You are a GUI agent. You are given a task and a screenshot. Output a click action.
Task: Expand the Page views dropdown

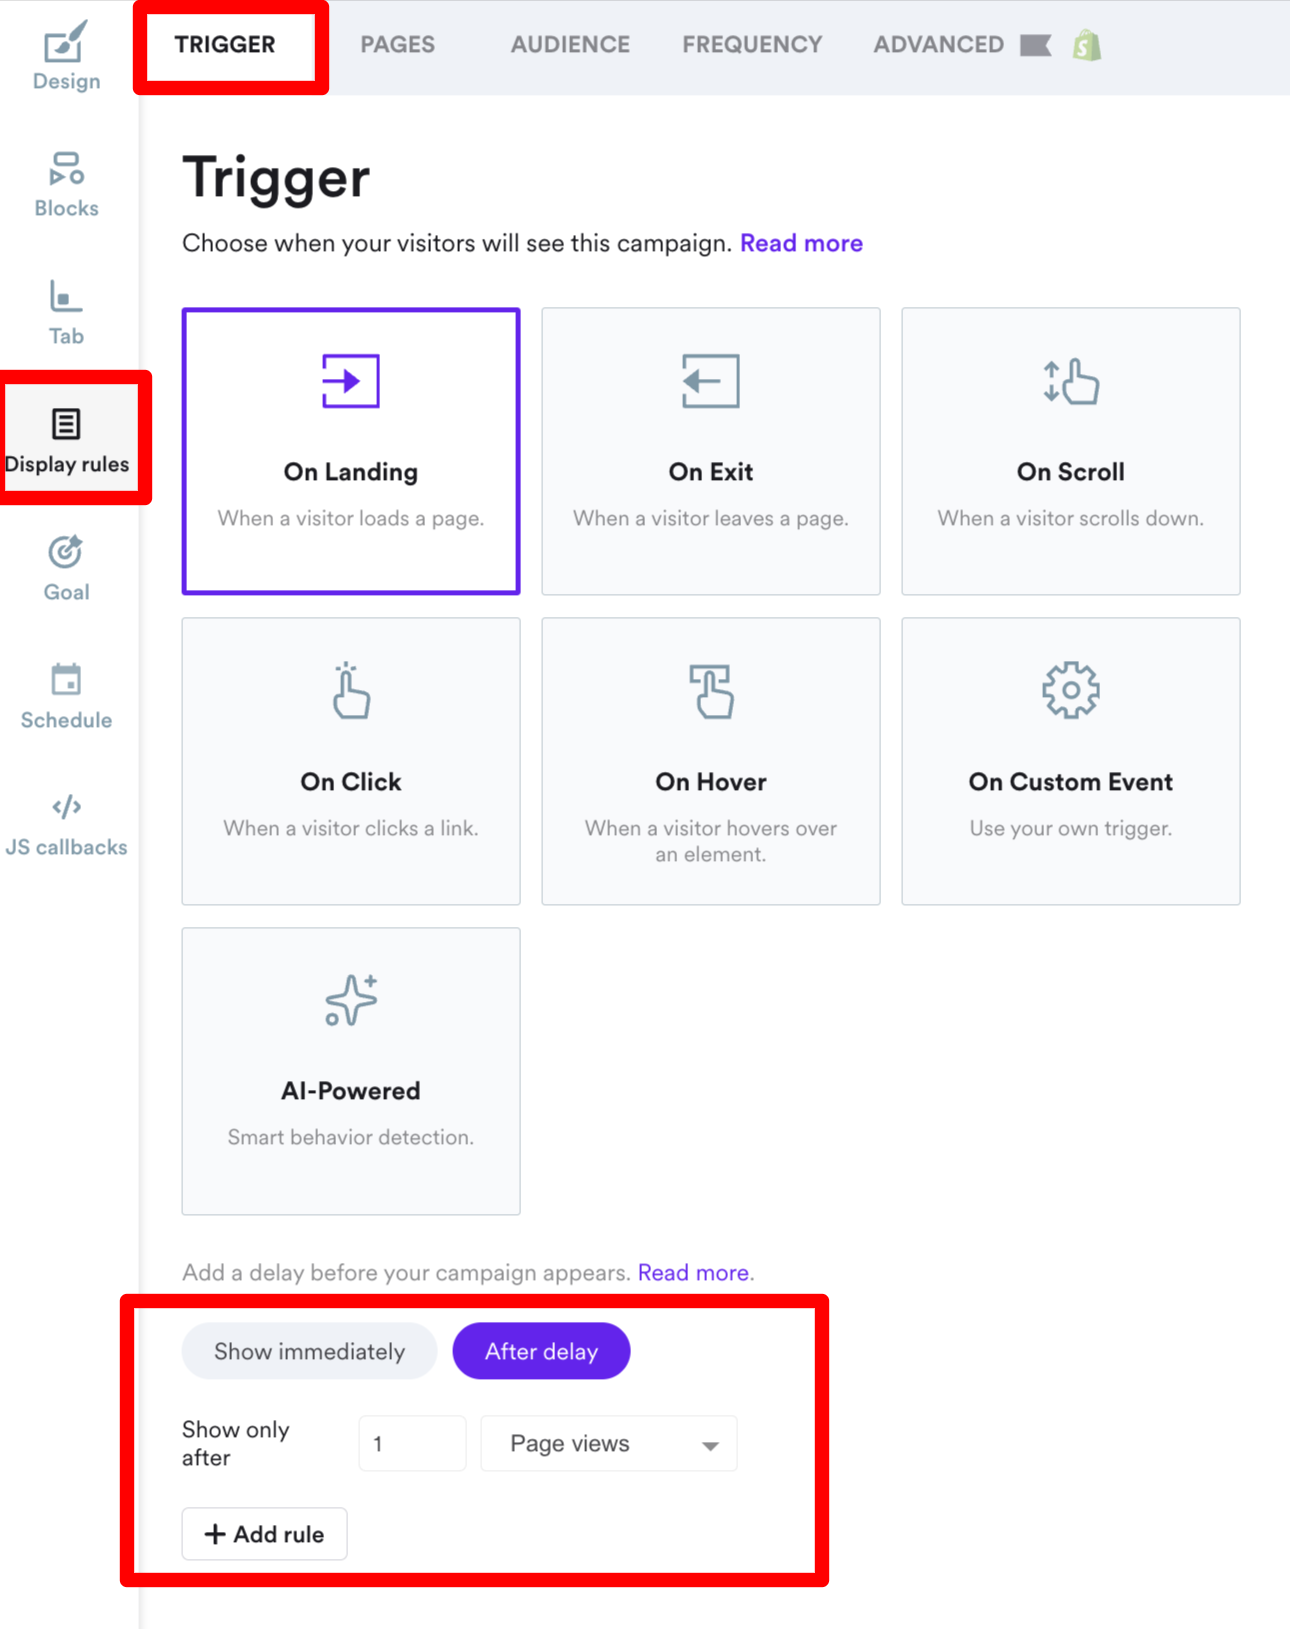(x=608, y=1443)
